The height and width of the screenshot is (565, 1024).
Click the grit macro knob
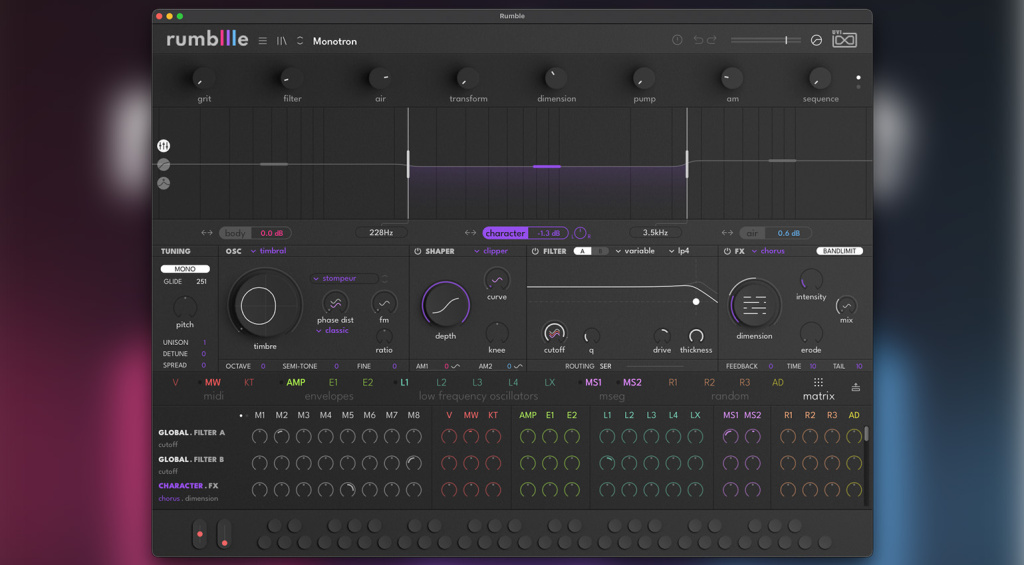[204, 78]
